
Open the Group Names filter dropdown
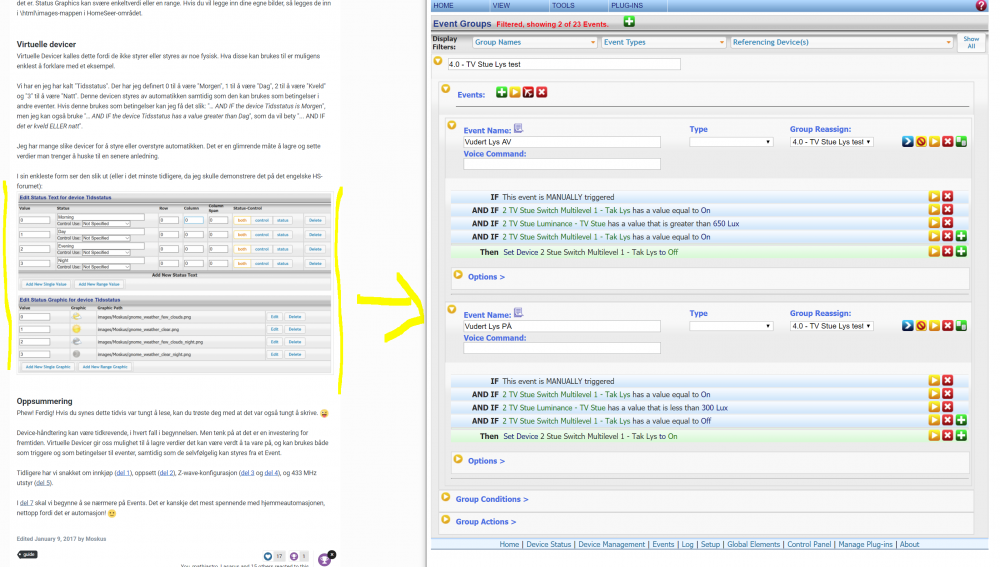coord(534,43)
